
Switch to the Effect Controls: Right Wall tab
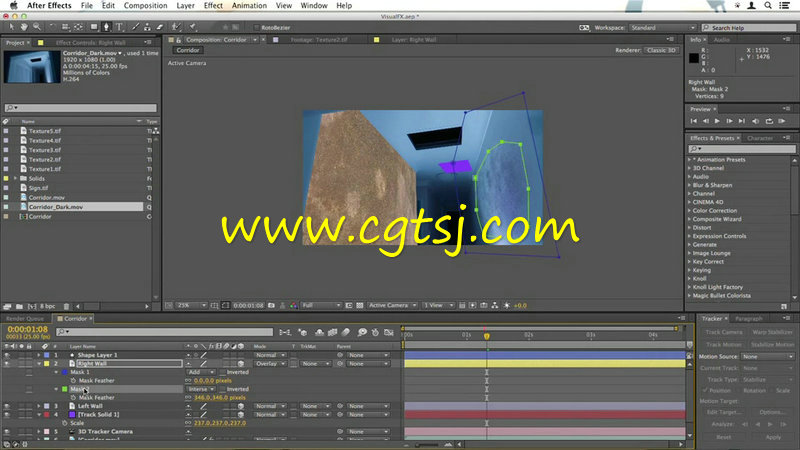(x=90, y=42)
